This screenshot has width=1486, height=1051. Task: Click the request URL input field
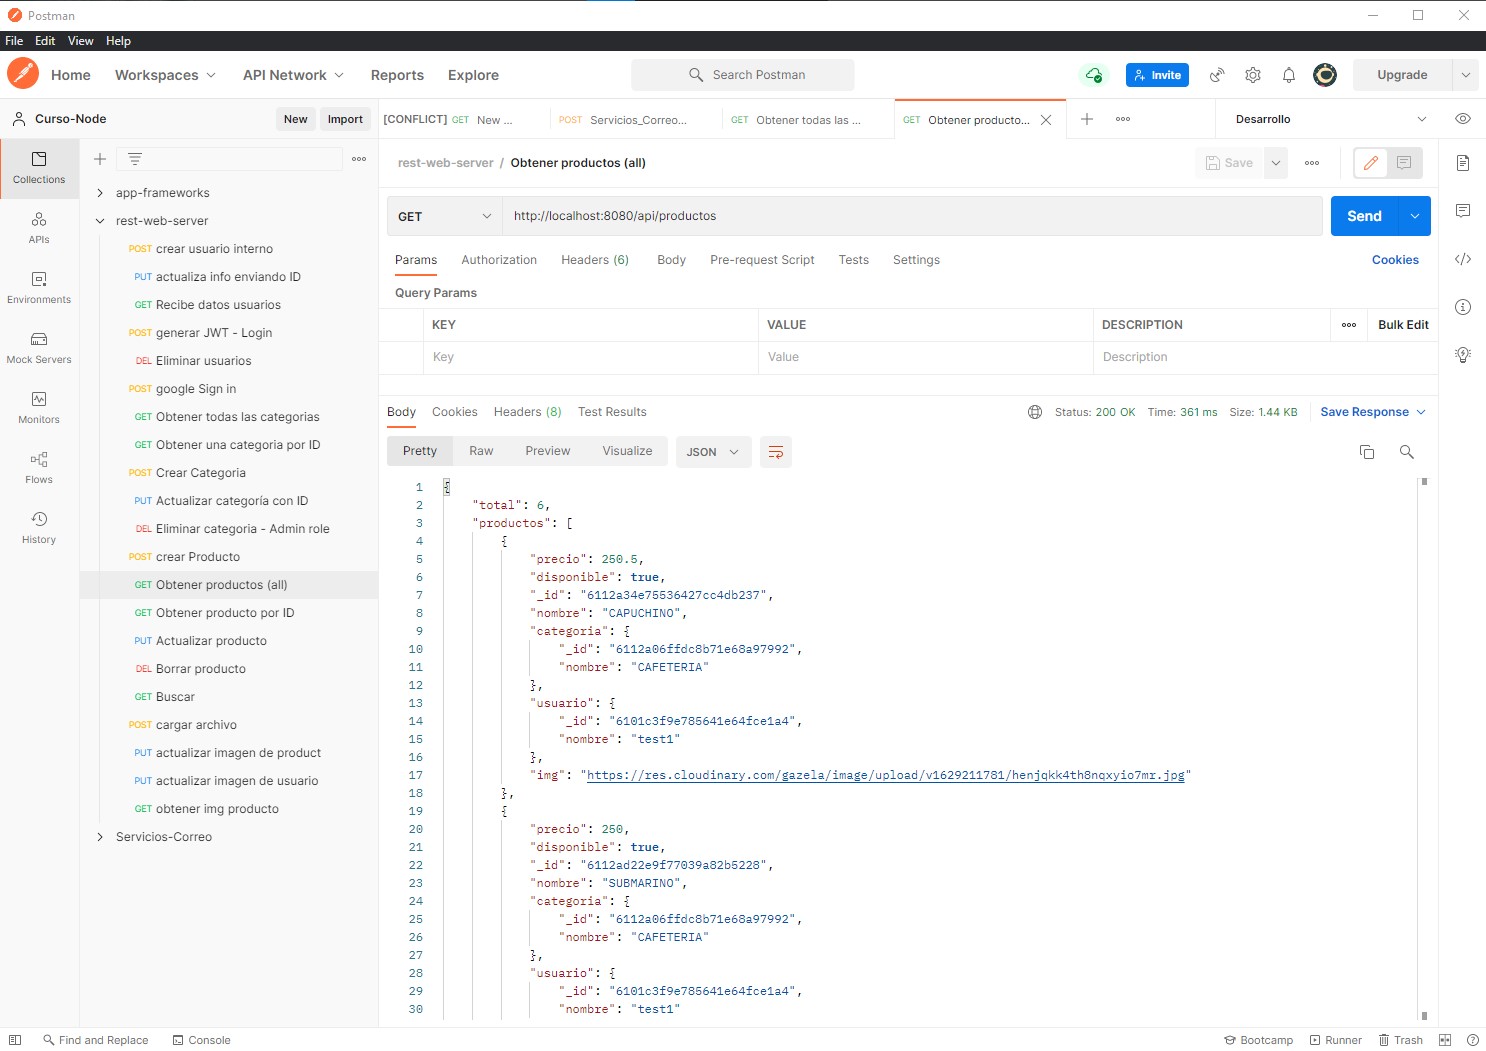pos(910,216)
